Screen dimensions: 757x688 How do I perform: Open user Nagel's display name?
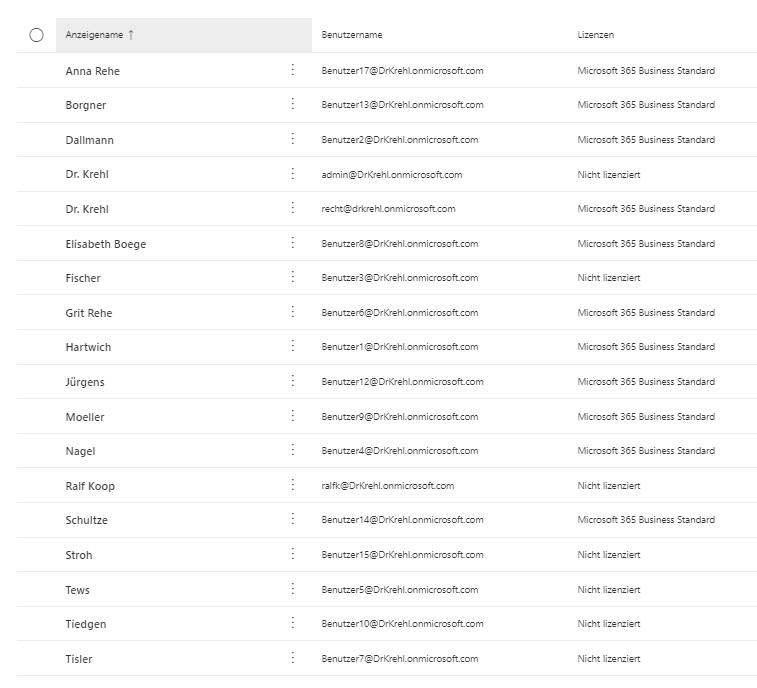click(x=80, y=451)
